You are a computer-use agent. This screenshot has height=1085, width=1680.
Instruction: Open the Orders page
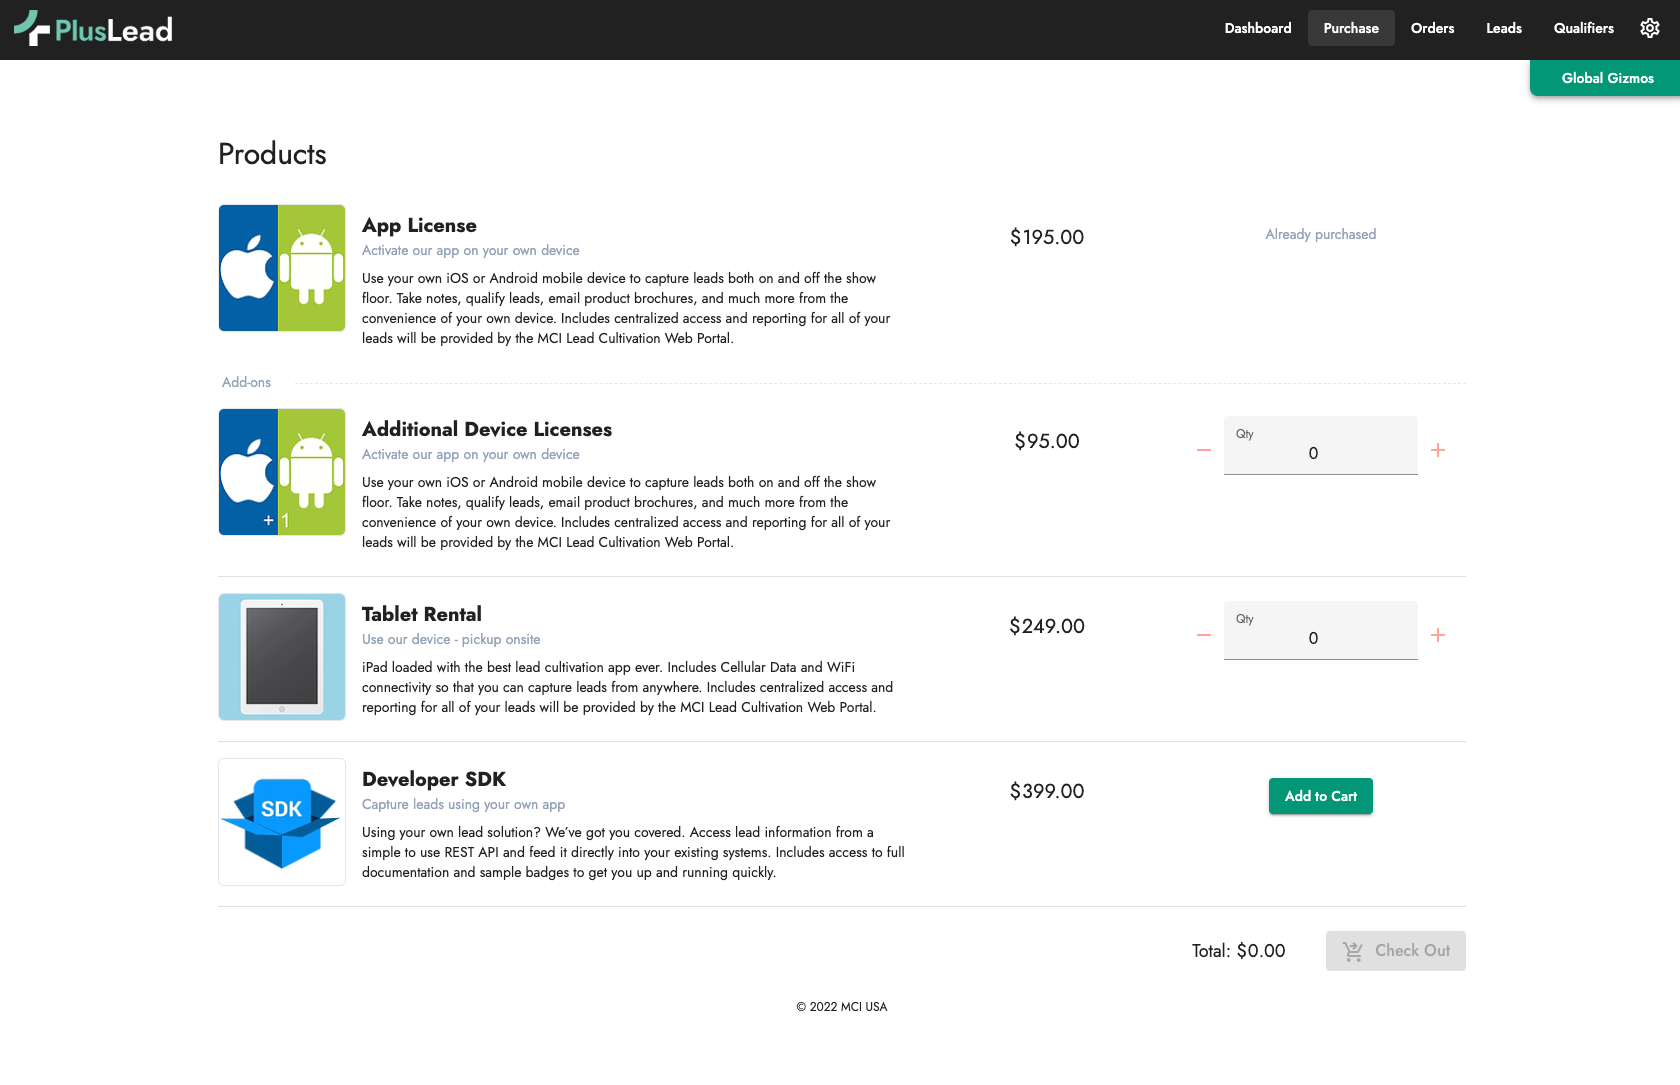pos(1432,28)
